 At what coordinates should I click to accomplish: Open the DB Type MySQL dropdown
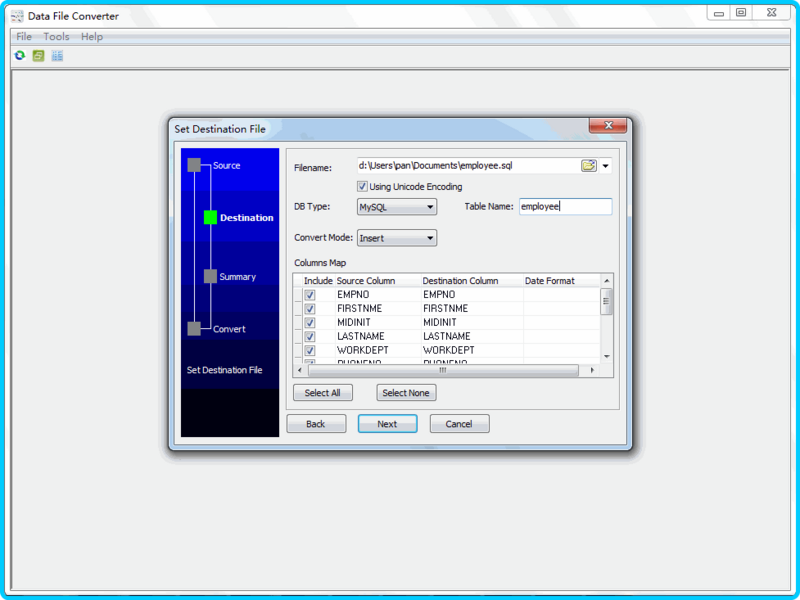pos(397,207)
